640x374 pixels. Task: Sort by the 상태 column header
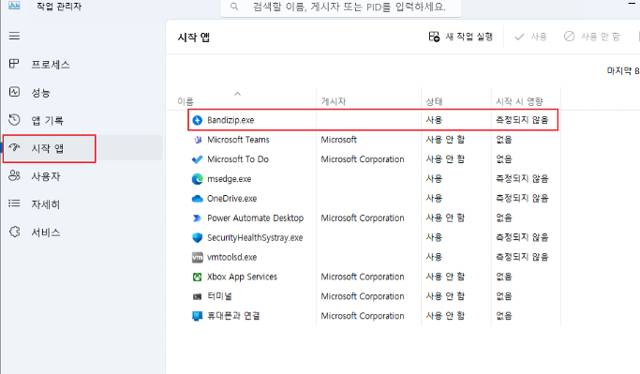point(434,101)
